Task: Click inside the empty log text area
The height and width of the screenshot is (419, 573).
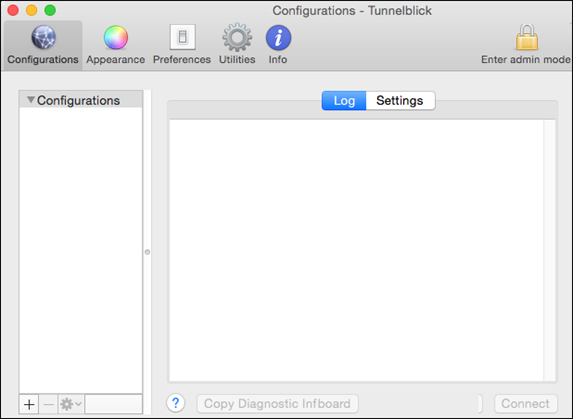Action: click(356, 250)
